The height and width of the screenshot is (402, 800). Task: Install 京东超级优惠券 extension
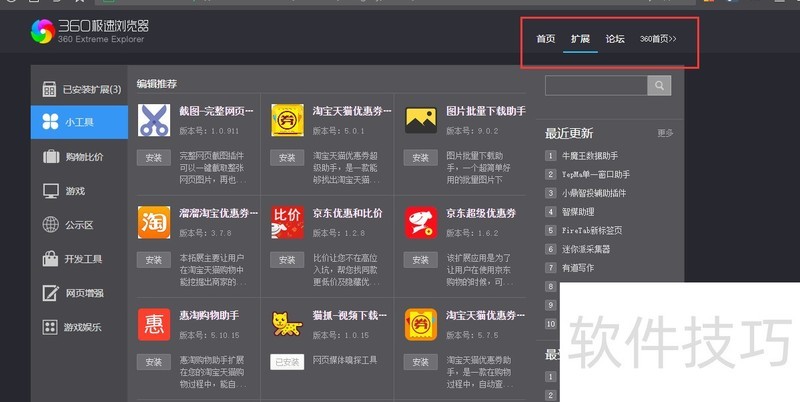[x=420, y=260]
